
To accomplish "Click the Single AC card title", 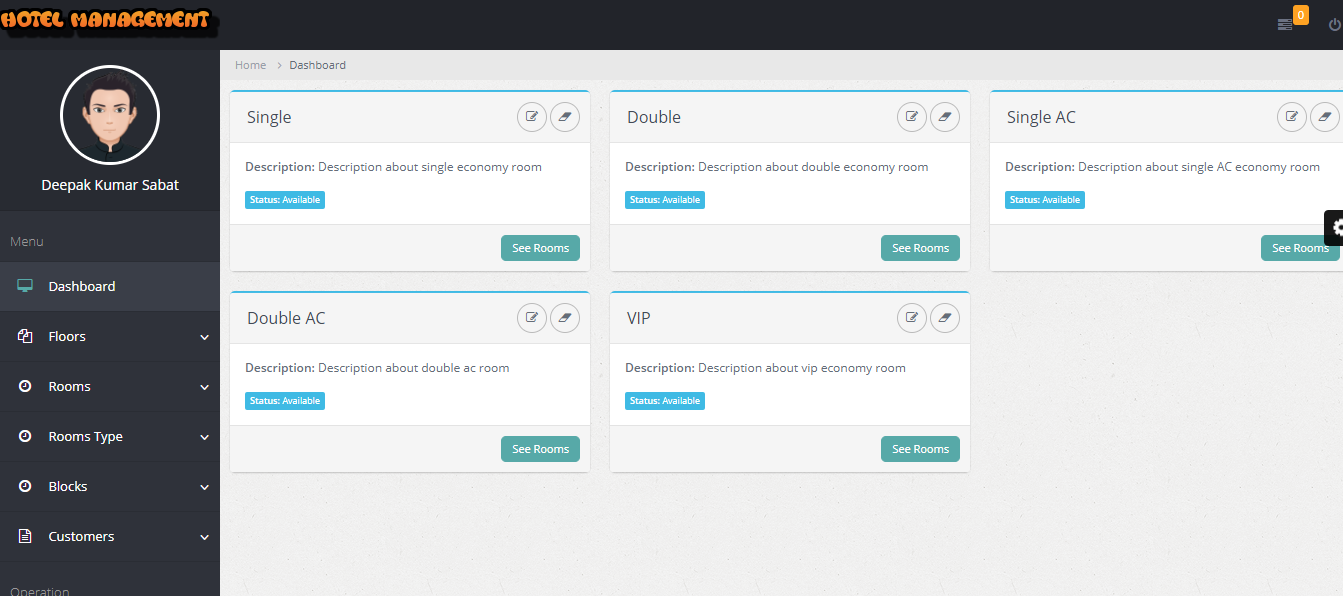I will (1041, 117).
